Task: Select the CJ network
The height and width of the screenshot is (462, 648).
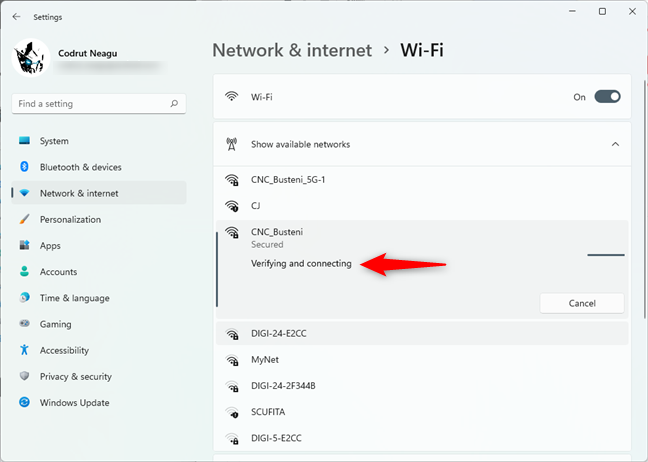Action: tap(422, 206)
